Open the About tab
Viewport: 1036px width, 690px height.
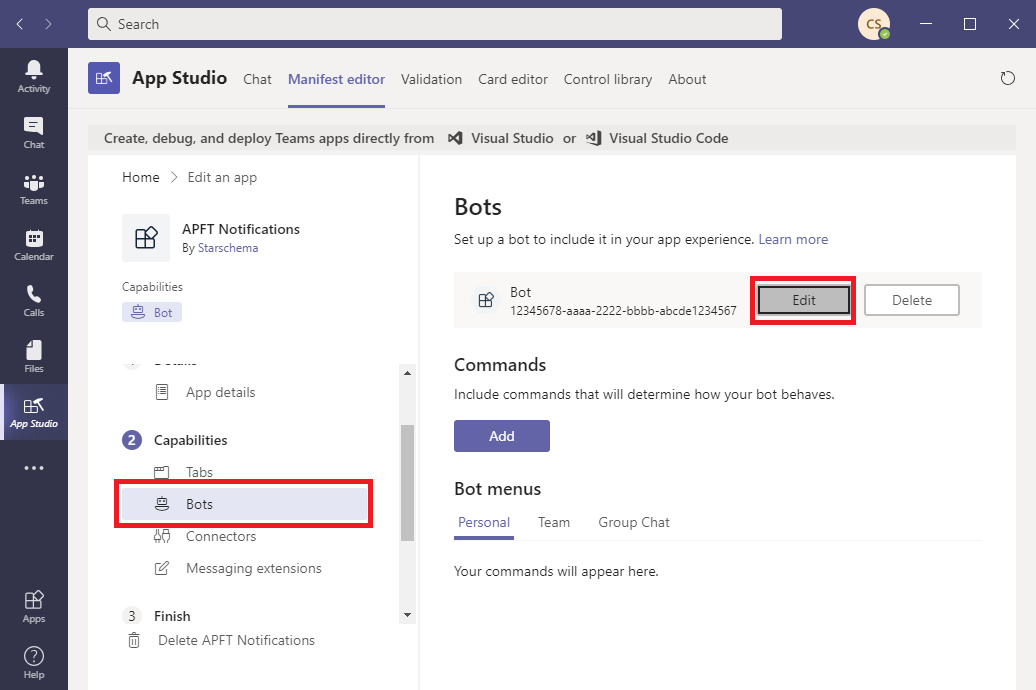coord(687,79)
